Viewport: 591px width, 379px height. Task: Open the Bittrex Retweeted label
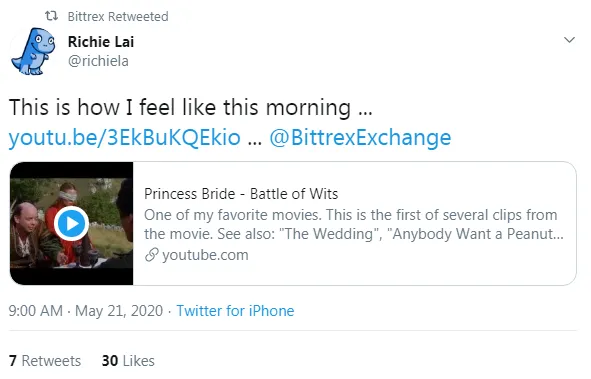coord(118,17)
